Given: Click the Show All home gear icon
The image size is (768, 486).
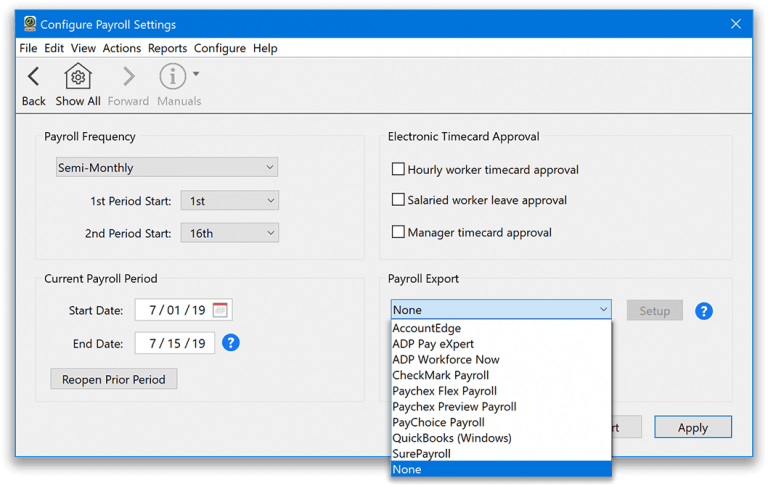Looking at the screenshot, I should click(x=78, y=76).
